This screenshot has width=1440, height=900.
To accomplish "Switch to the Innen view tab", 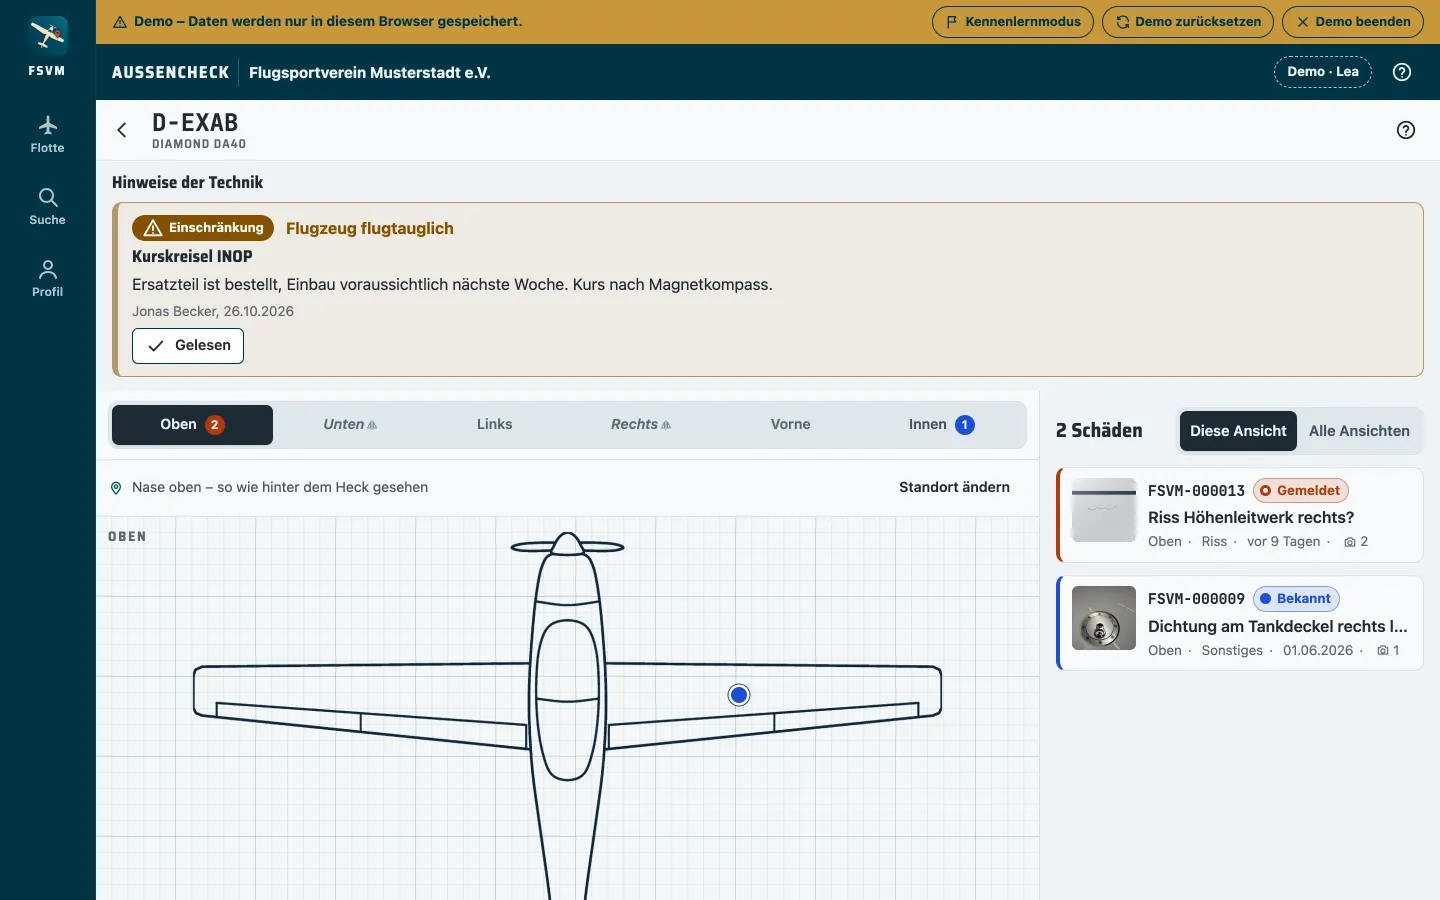I will pos(941,425).
